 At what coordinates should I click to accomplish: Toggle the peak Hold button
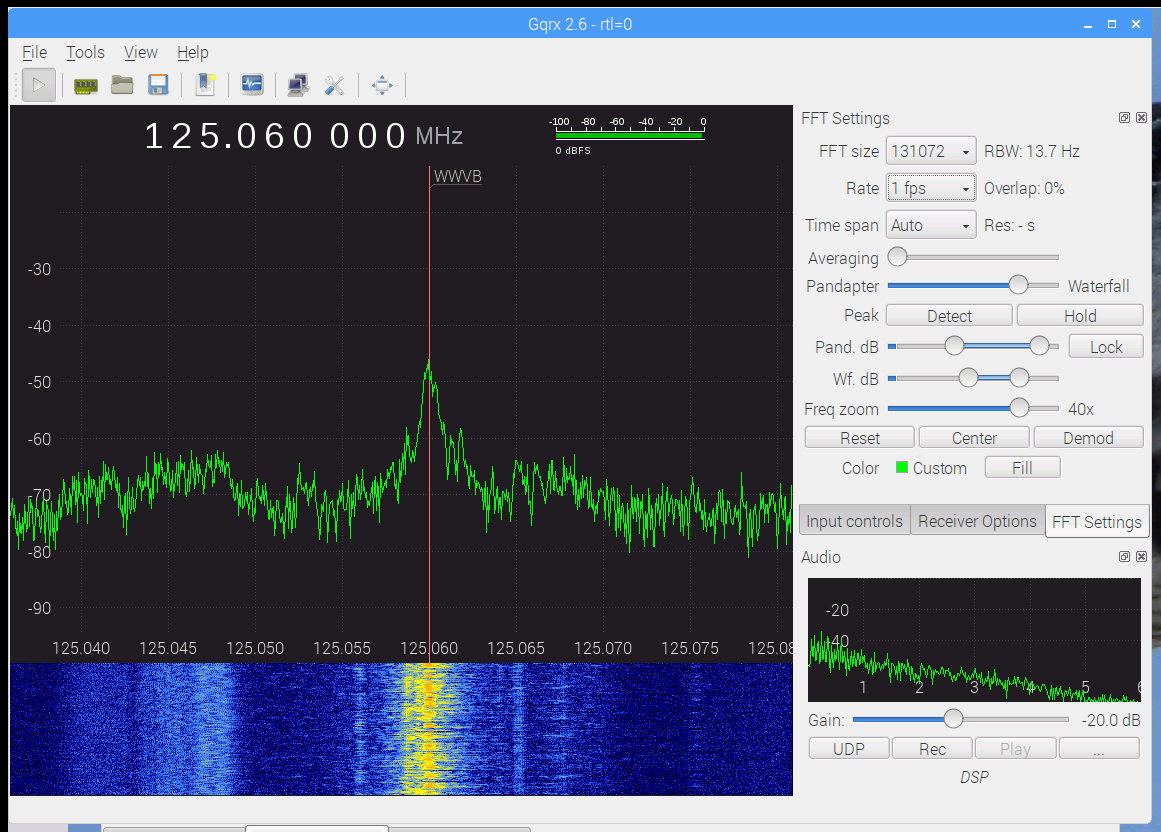(x=1079, y=316)
